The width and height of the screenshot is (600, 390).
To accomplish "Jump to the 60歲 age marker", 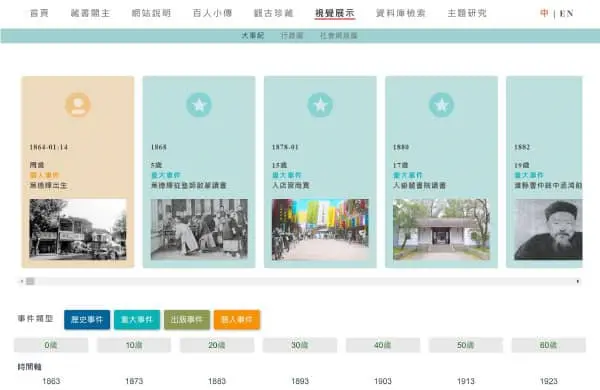I will point(548,345).
